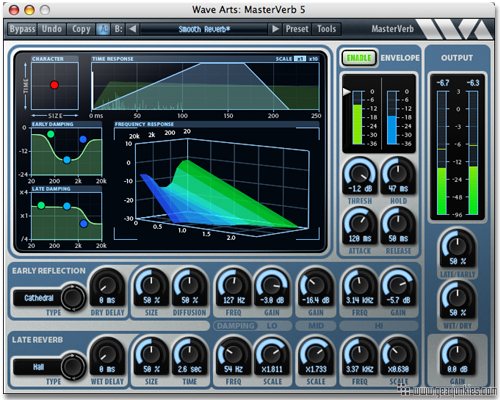This screenshot has width=500, height=400.
Task: Click the Early Reflection SIZE knob
Action: coord(151,287)
